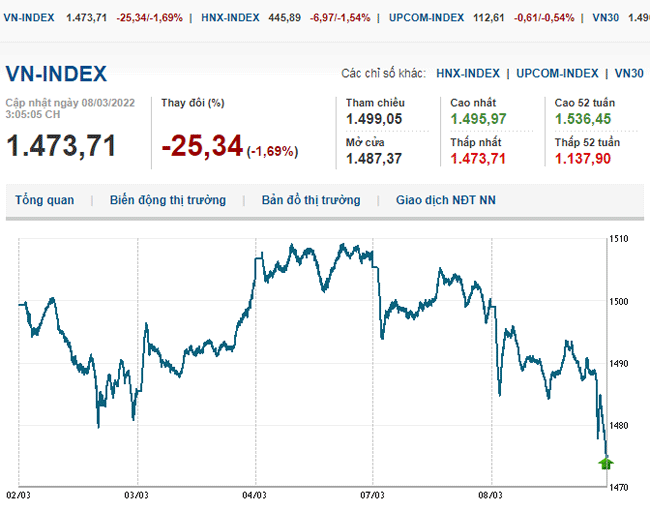650x511 pixels.
Task: Open the Tổng quan tab
Action: tap(44, 200)
